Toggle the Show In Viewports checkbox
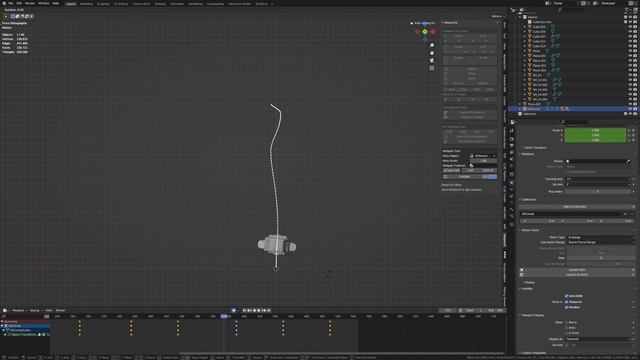Viewport: 640px width, 360px height. coord(566,302)
